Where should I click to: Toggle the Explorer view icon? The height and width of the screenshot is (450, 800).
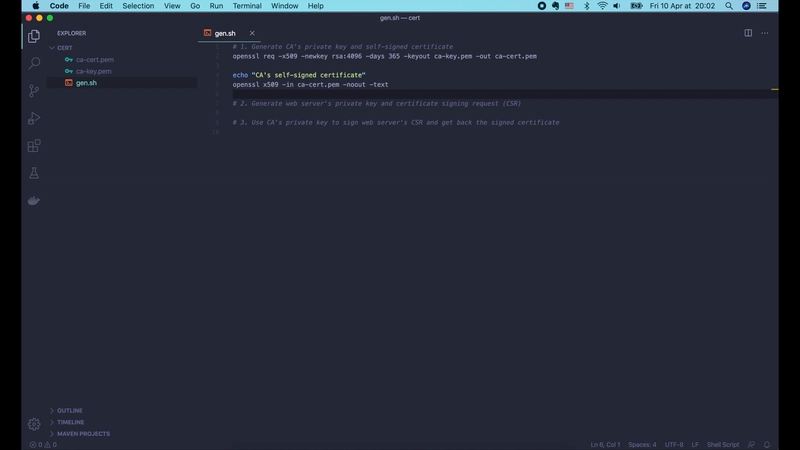click(34, 36)
